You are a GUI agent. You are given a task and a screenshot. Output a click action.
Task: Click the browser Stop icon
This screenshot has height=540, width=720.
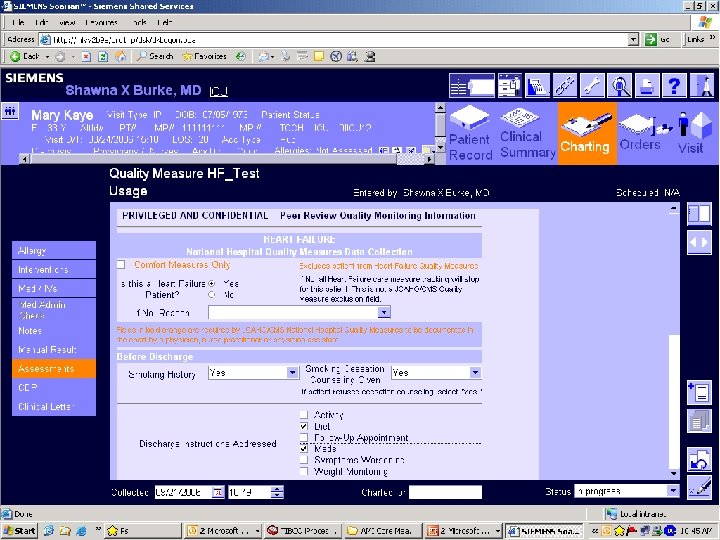coord(86,56)
